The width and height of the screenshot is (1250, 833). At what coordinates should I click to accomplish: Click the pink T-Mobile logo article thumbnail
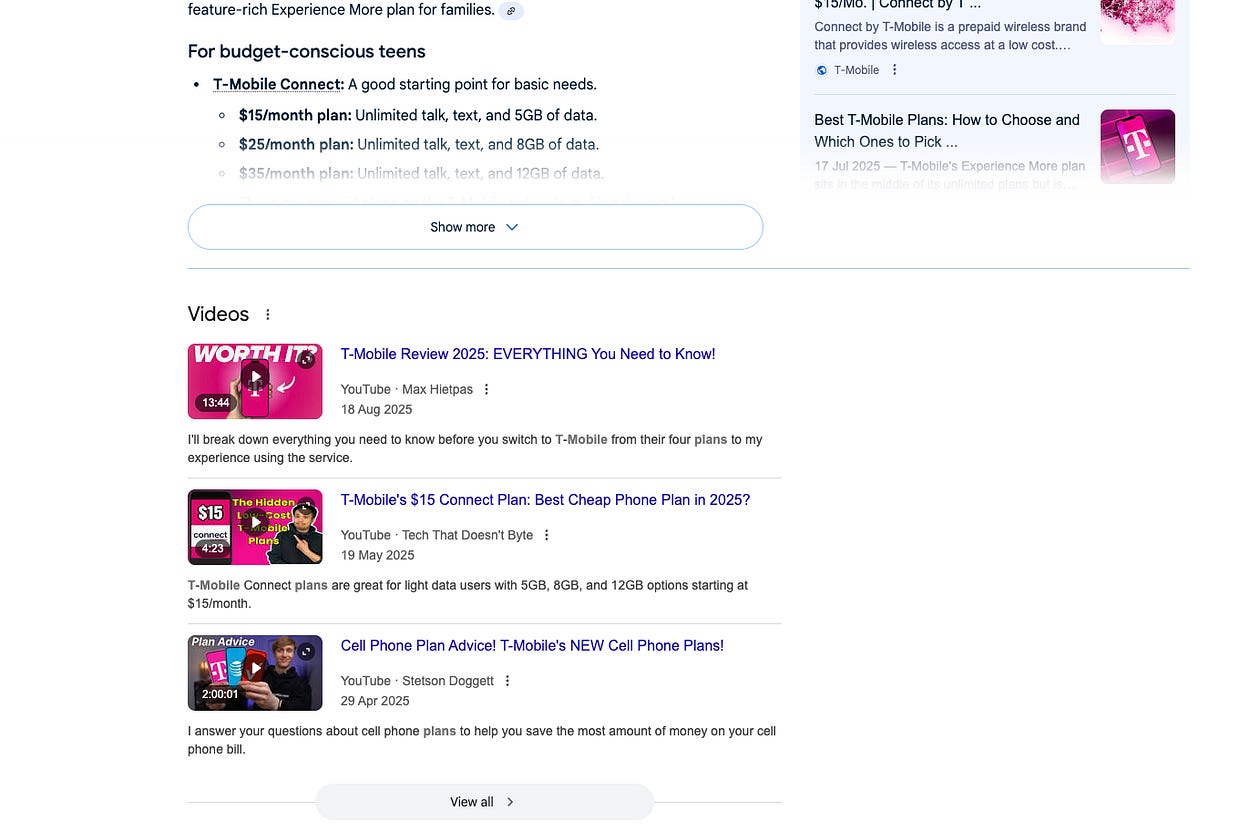pos(1138,146)
